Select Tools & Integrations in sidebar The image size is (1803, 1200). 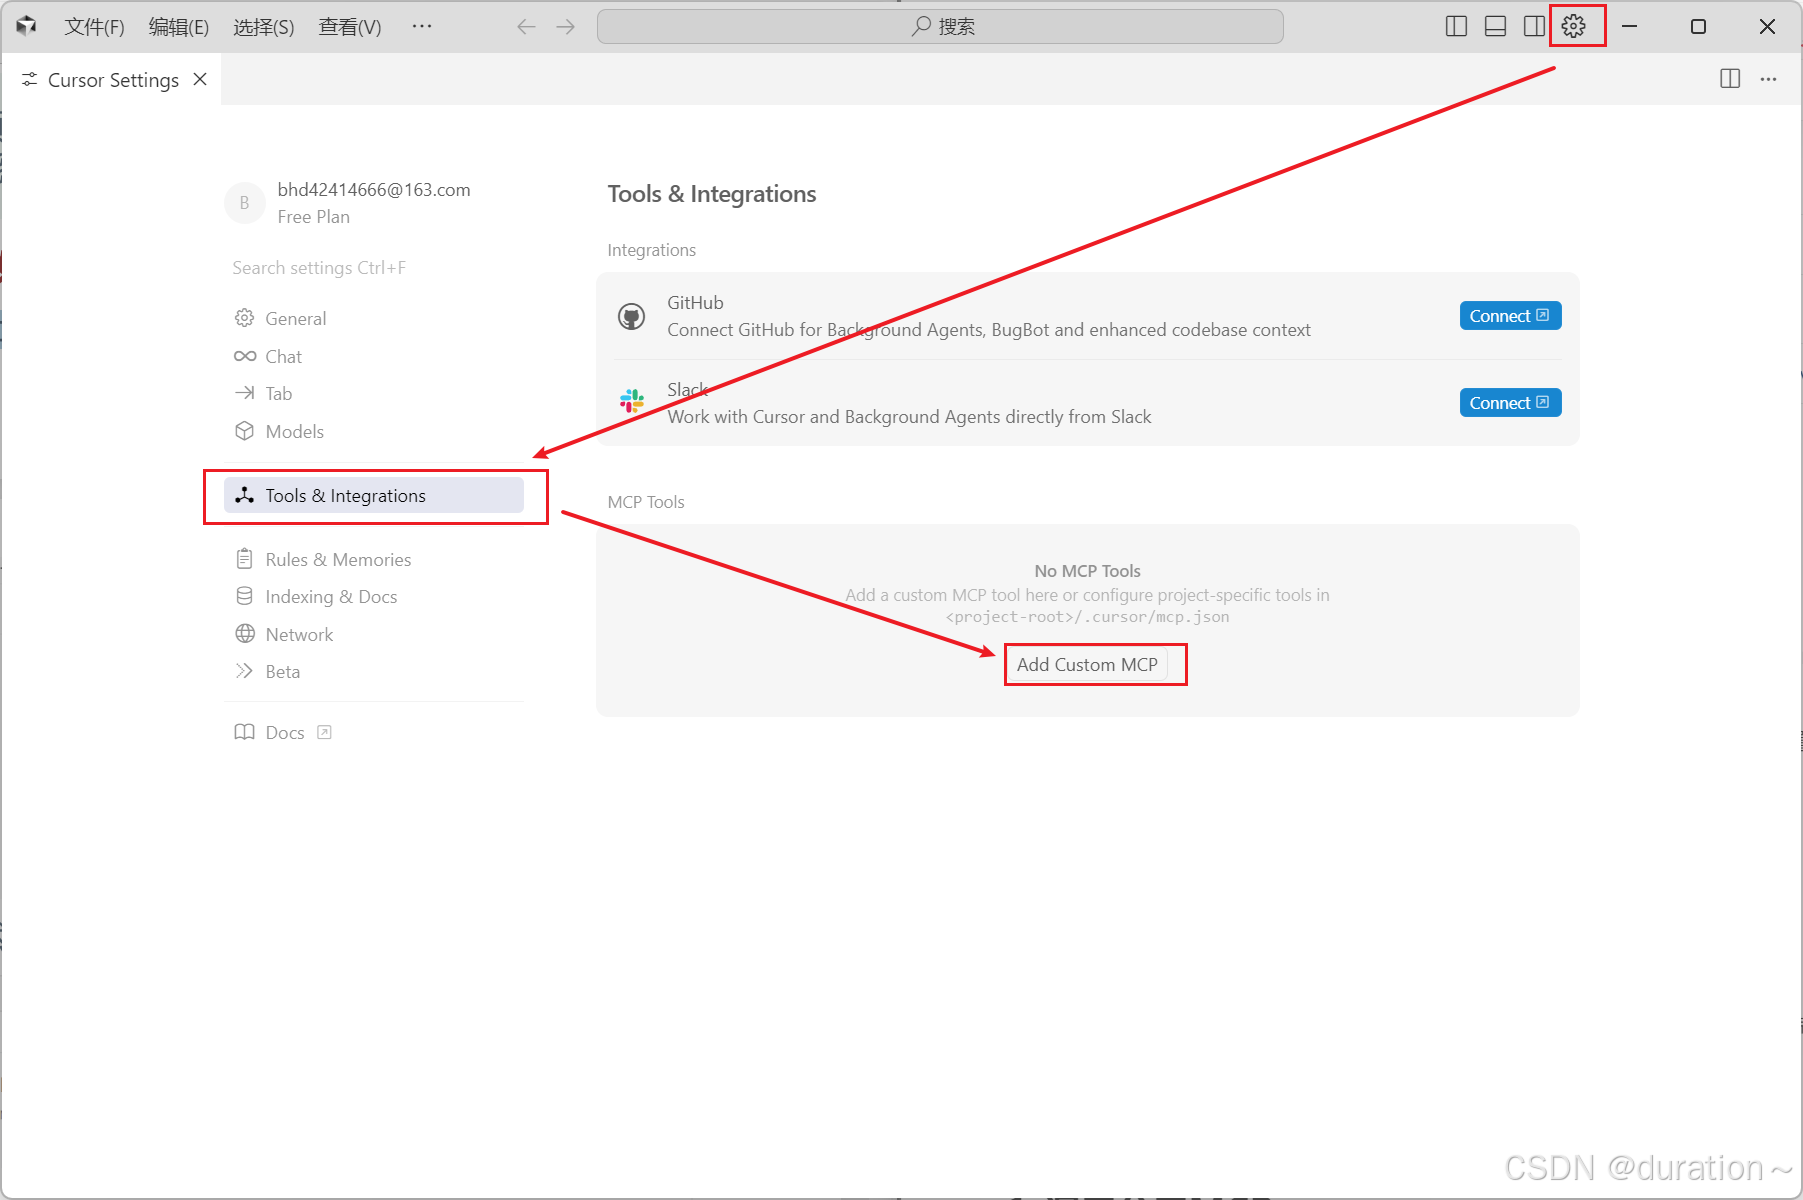coord(374,495)
